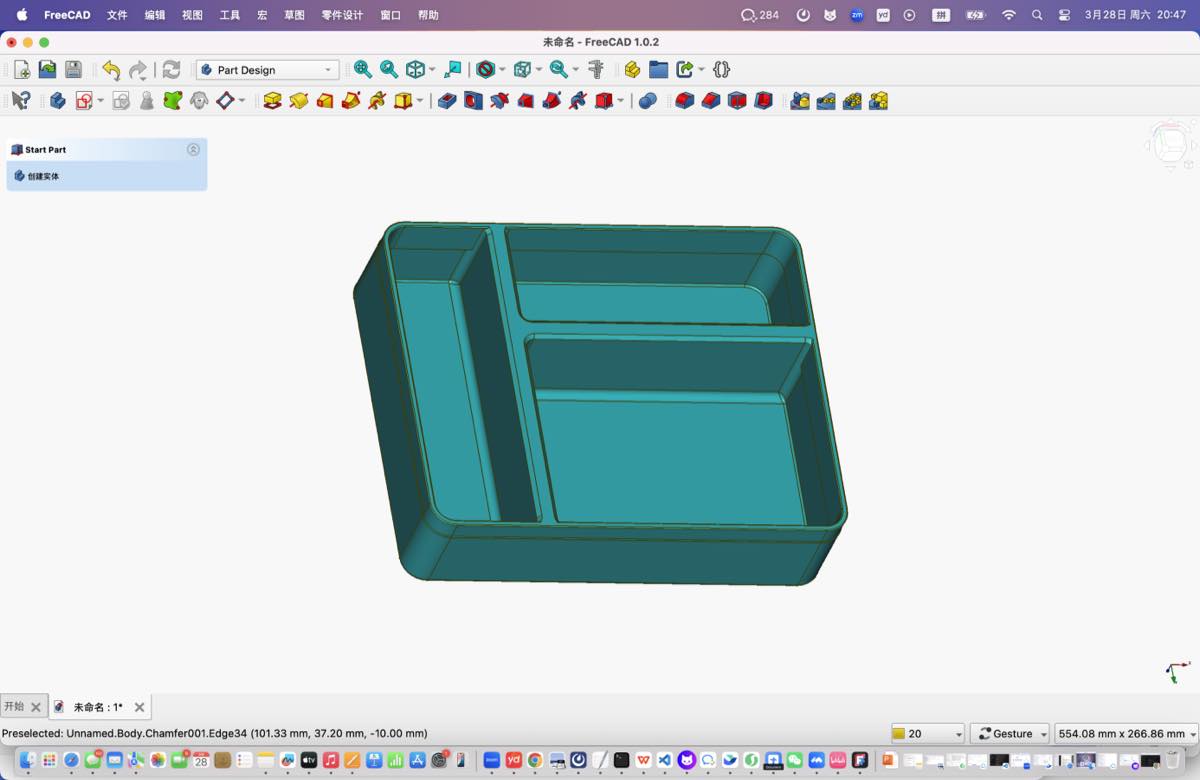Create a new group folder
This screenshot has height=780, width=1200.
tap(658, 70)
